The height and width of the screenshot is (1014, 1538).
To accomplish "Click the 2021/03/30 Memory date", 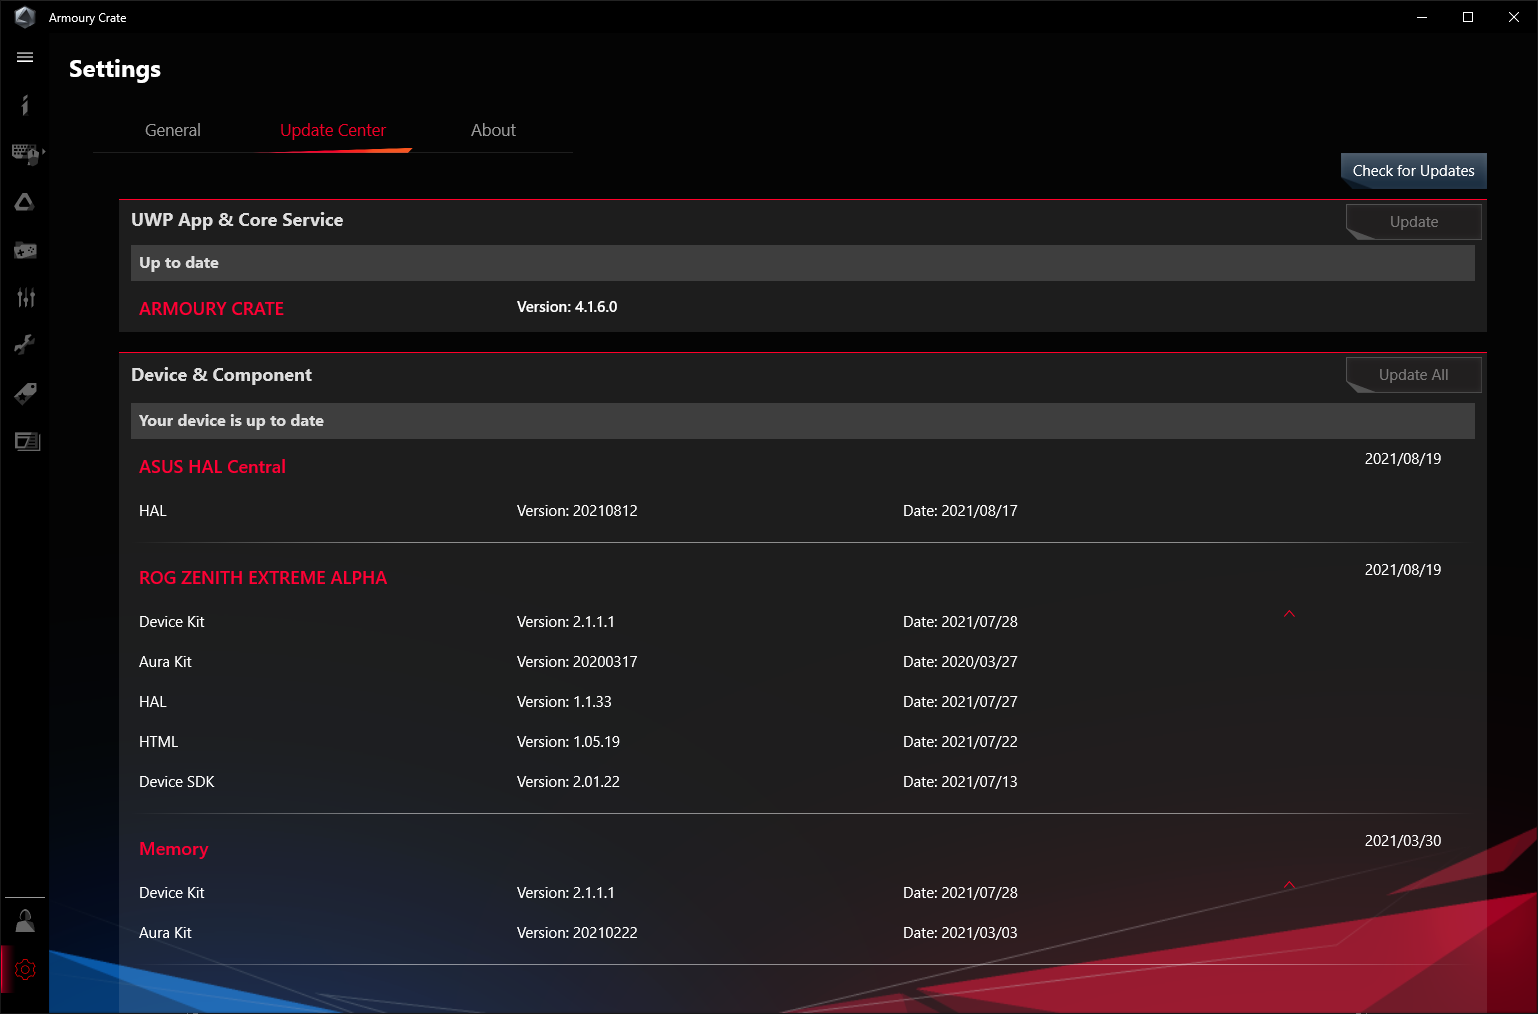I will [1403, 841].
